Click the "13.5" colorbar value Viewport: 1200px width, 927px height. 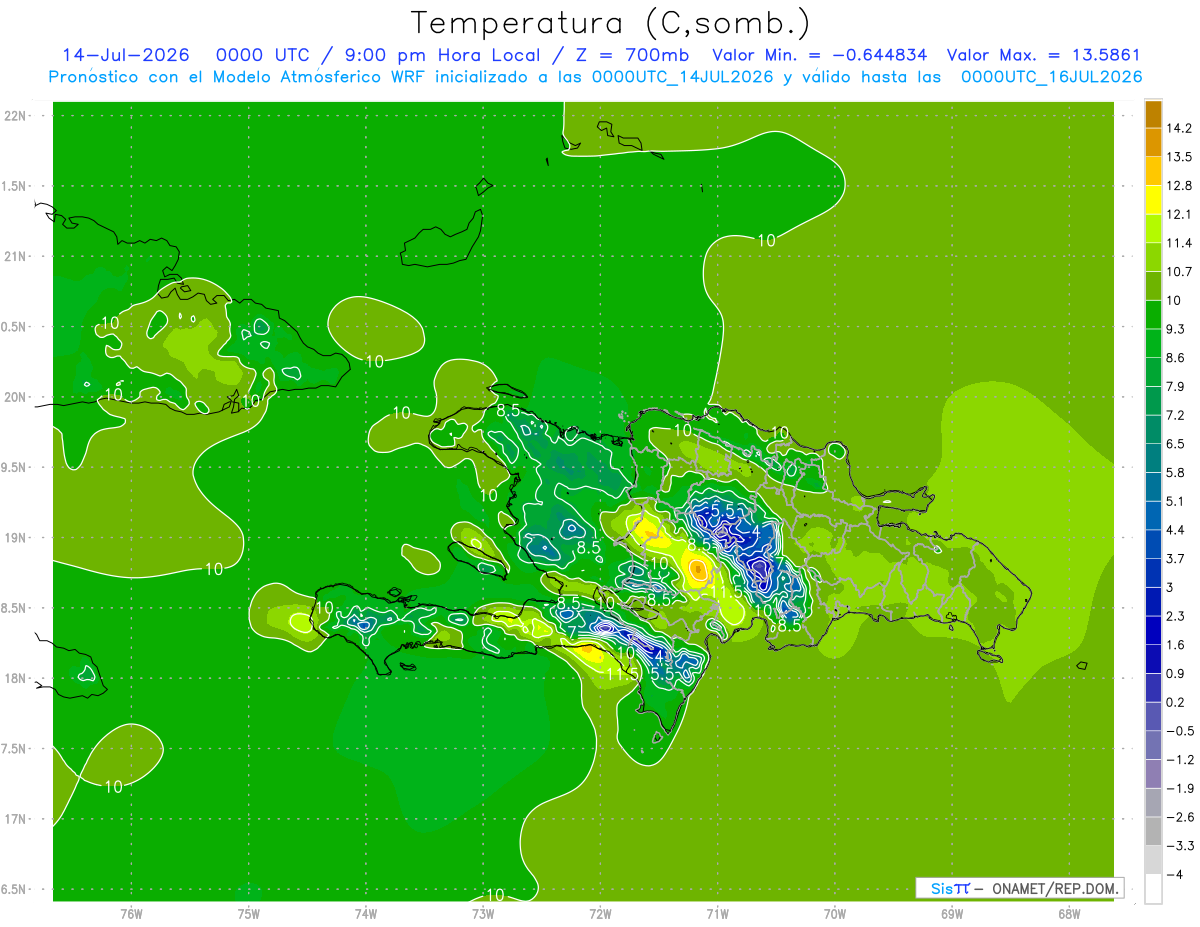[x=1179, y=157]
